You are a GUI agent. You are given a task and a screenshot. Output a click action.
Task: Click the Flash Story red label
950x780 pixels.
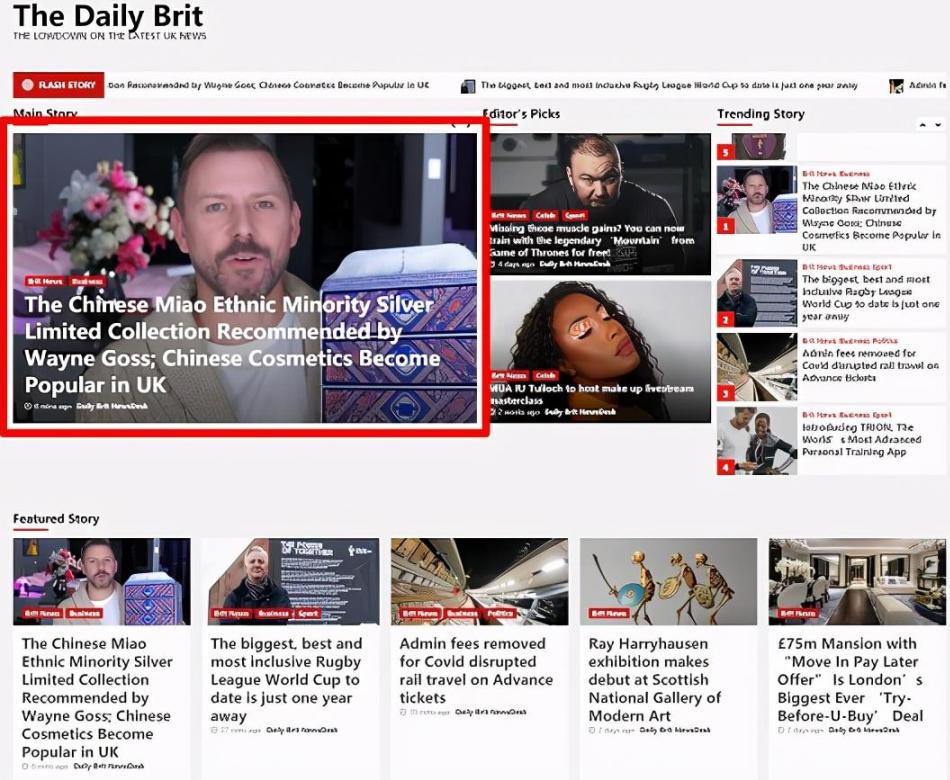point(58,85)
